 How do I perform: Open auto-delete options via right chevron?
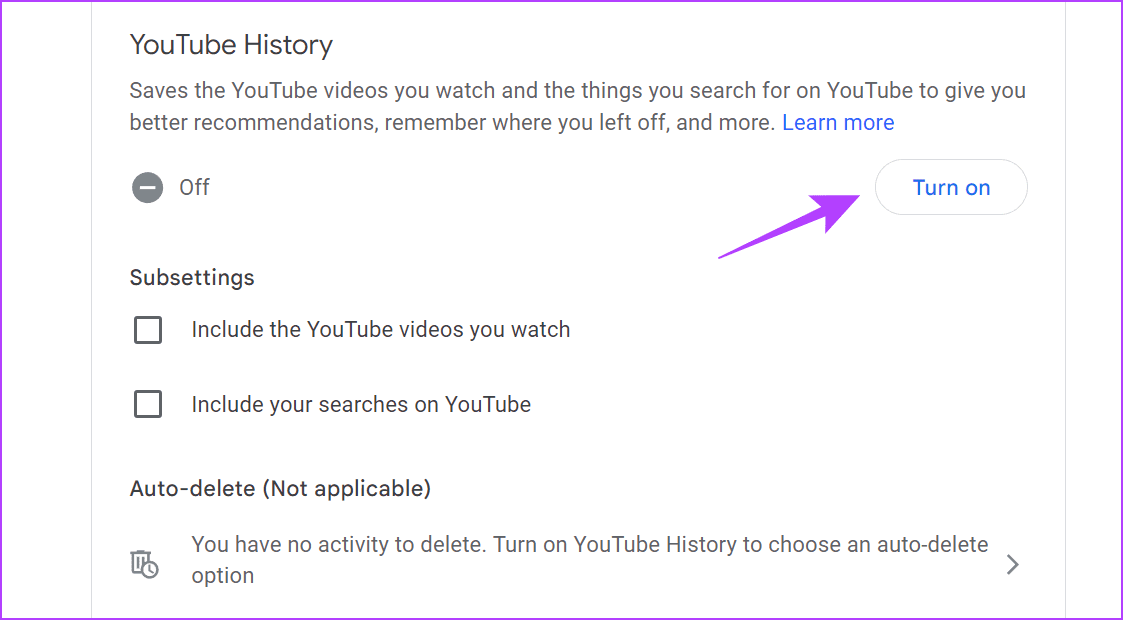tap(1012, 565)
